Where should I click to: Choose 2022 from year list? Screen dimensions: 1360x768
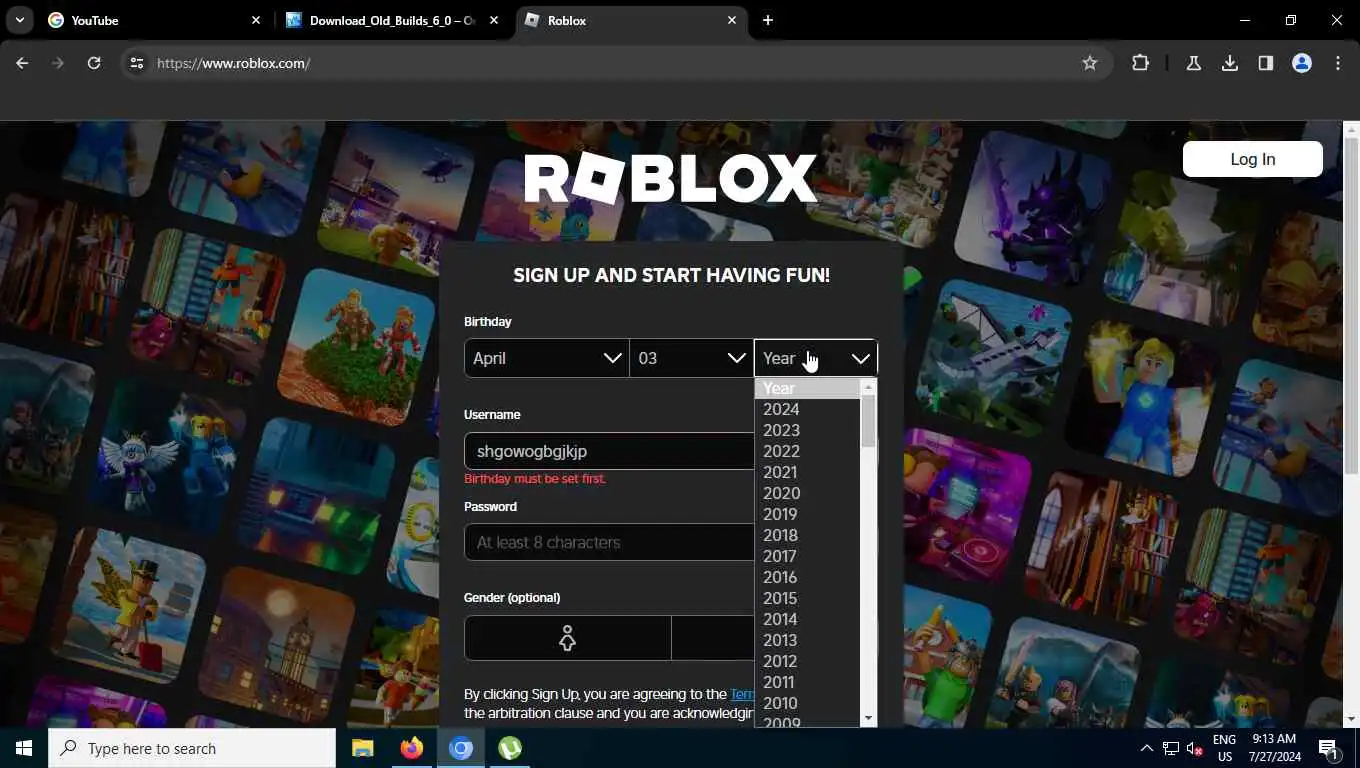[x=807, y=451]
